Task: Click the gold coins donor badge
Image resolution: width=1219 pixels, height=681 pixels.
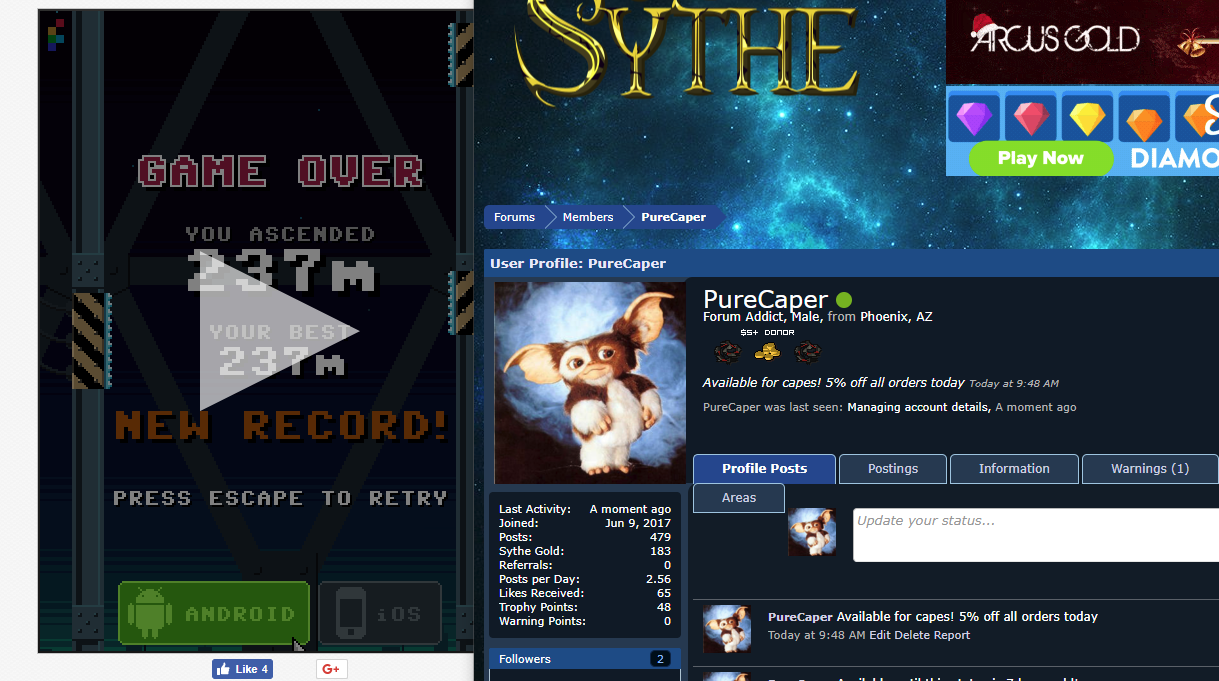Action: click(767, 351)
